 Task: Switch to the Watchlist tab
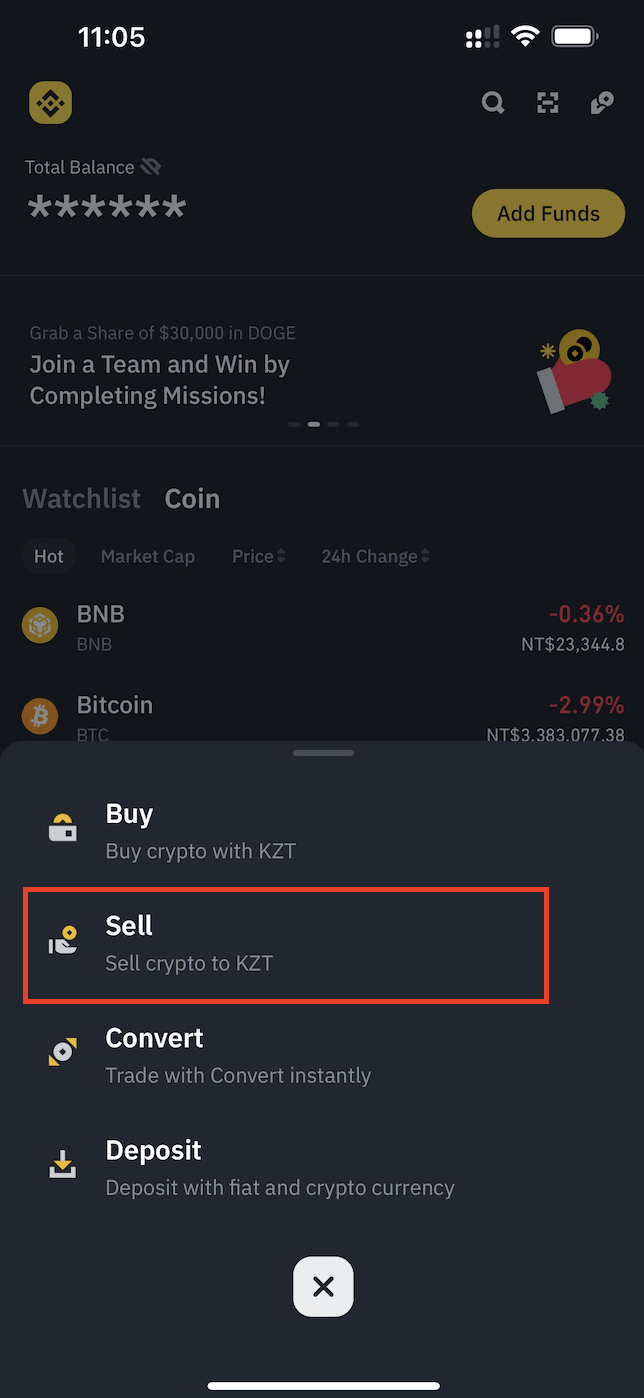click(82, 498)
